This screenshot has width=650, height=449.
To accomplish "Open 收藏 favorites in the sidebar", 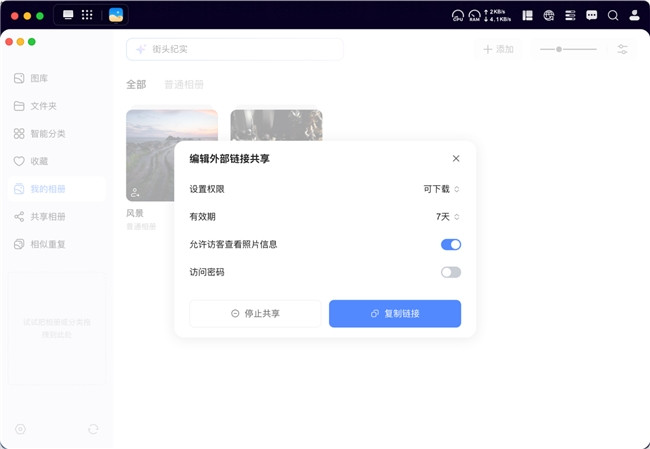I will (57, 161).
